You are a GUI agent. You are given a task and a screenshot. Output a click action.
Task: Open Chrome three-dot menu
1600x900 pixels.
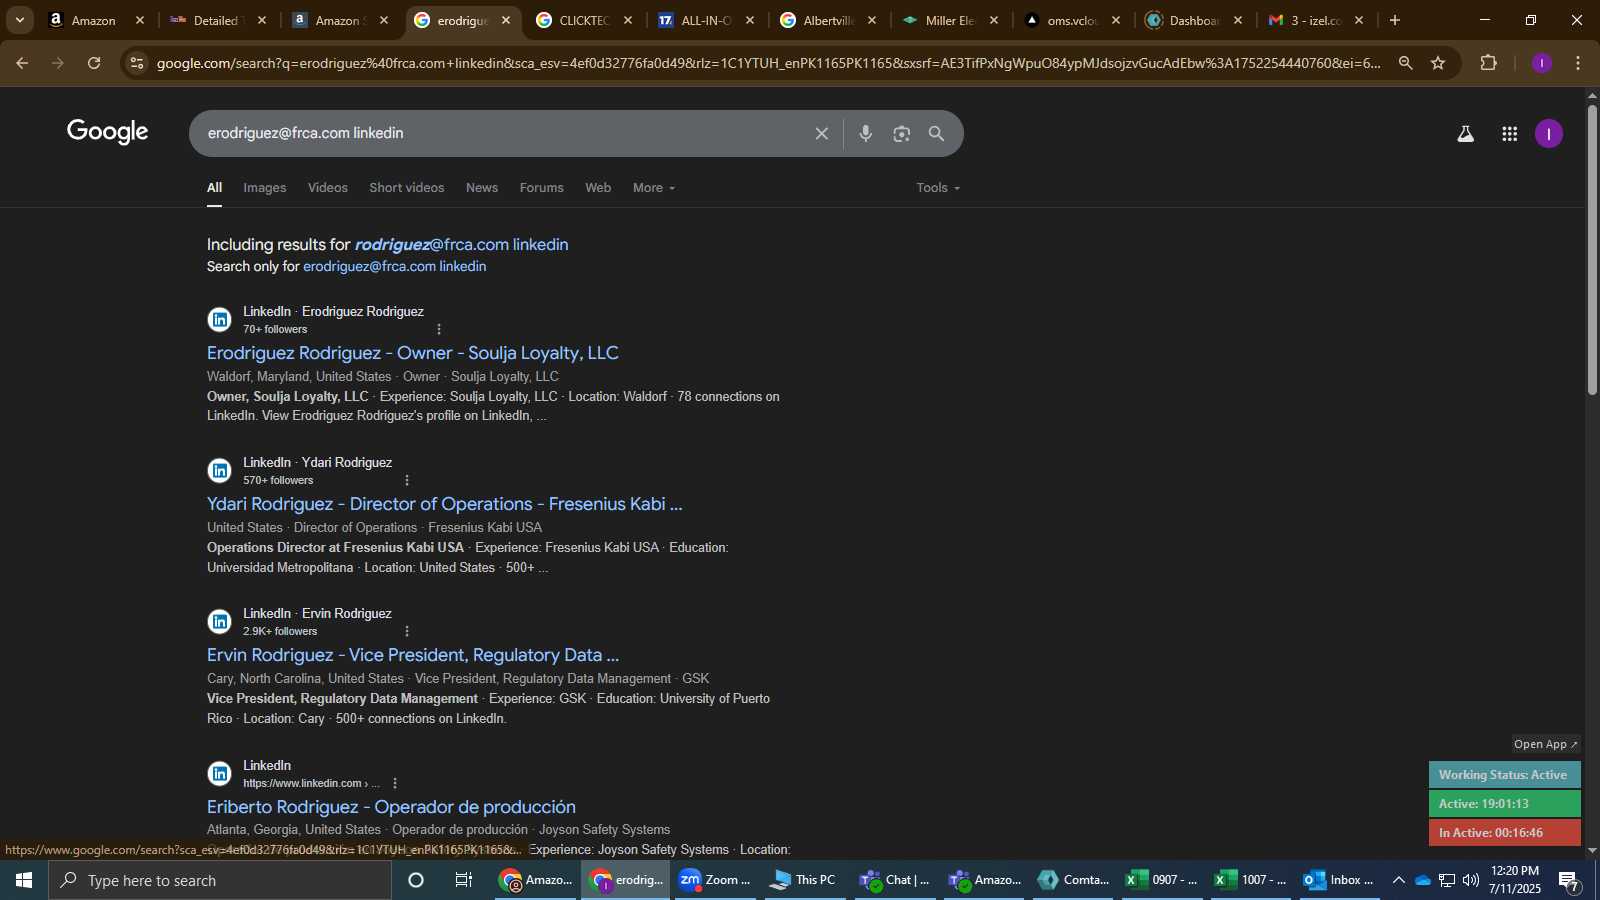tap(1578, 63)
